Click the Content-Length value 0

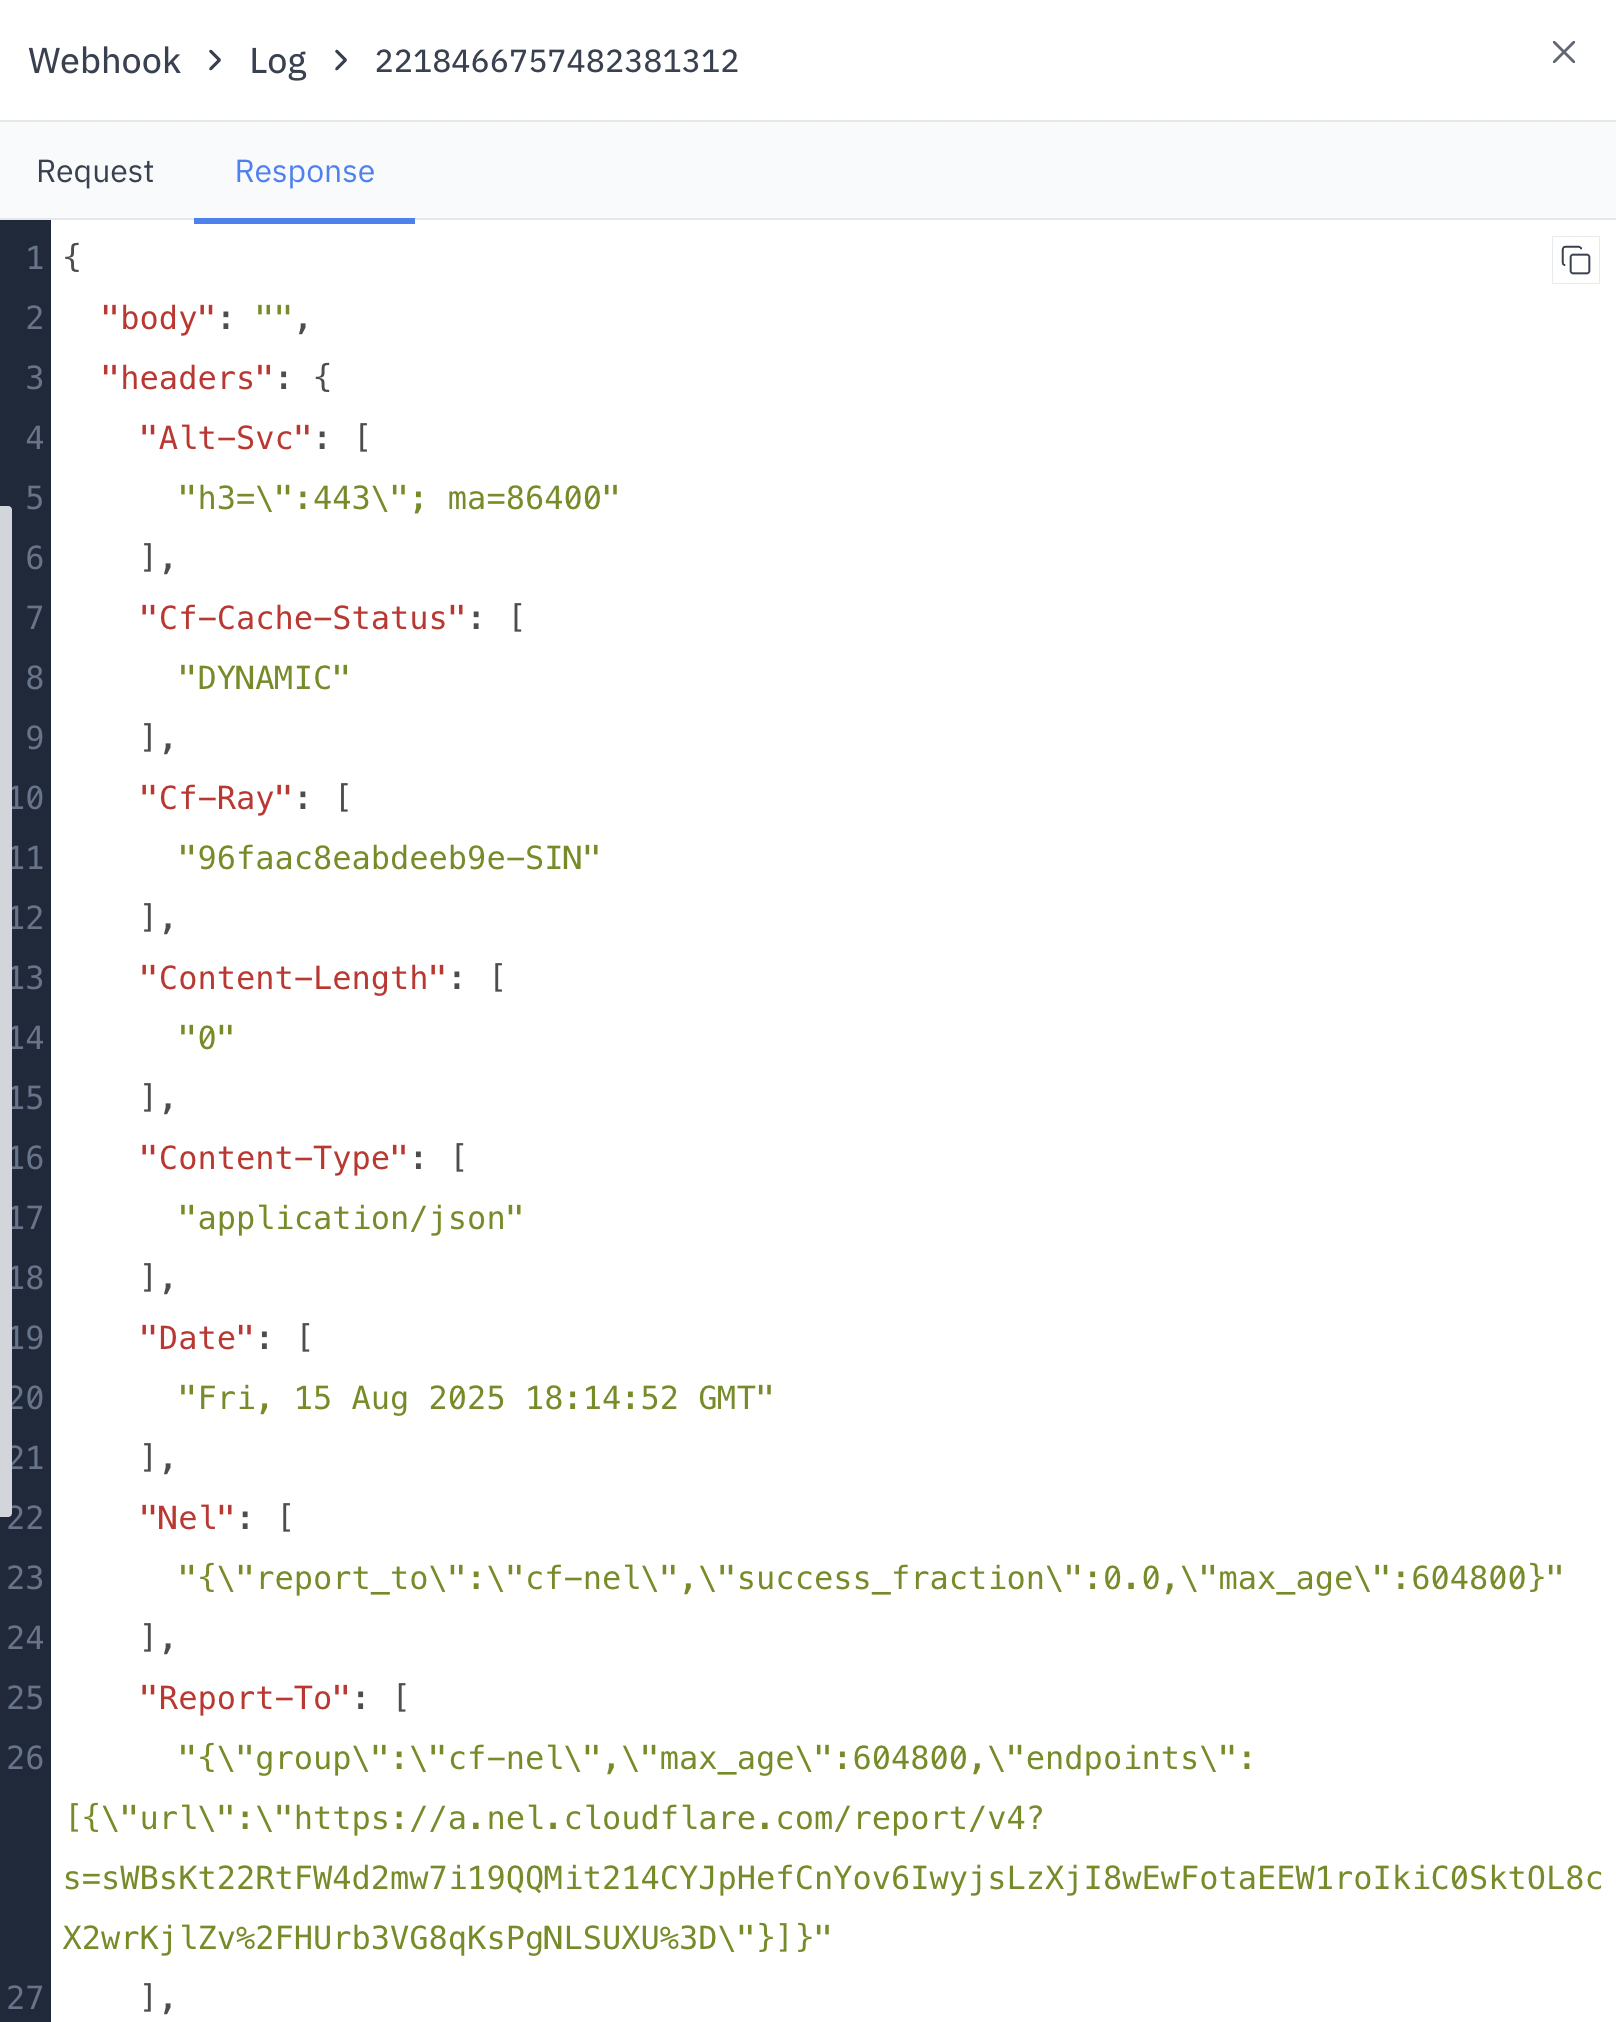(205, 1037)
